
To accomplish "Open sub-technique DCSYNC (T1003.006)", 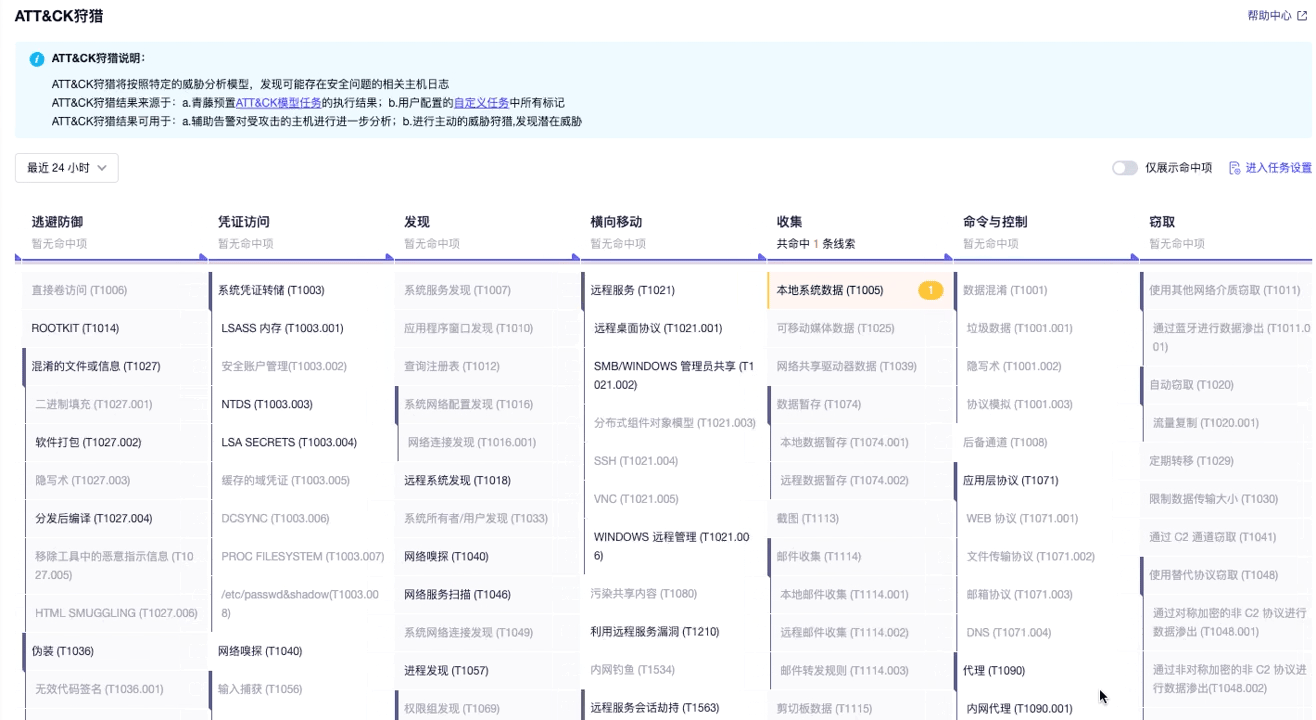I will (275, 519).
